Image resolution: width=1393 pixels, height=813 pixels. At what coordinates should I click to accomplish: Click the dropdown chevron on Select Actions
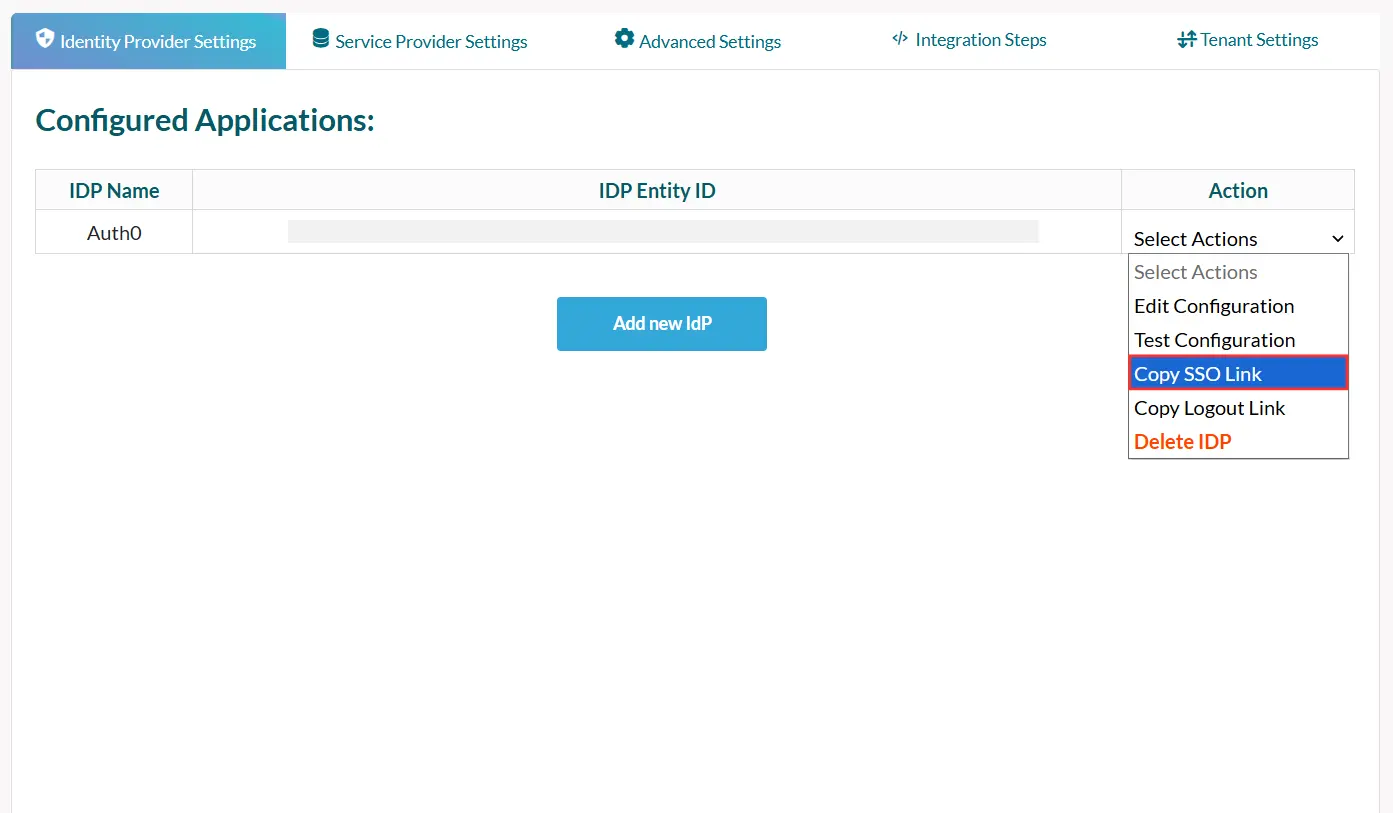tap(1337, 239)
